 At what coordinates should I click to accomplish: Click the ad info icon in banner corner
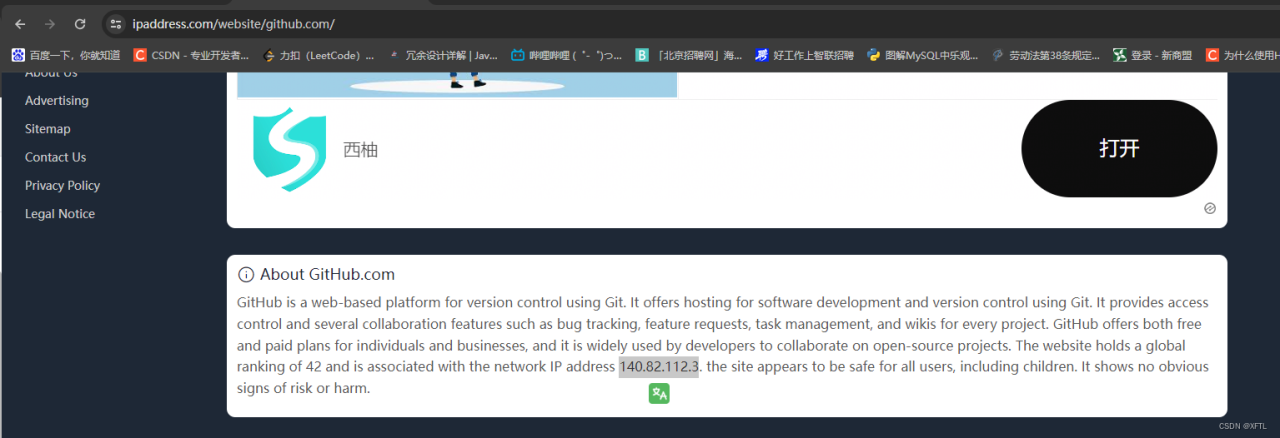point(1210,208)
